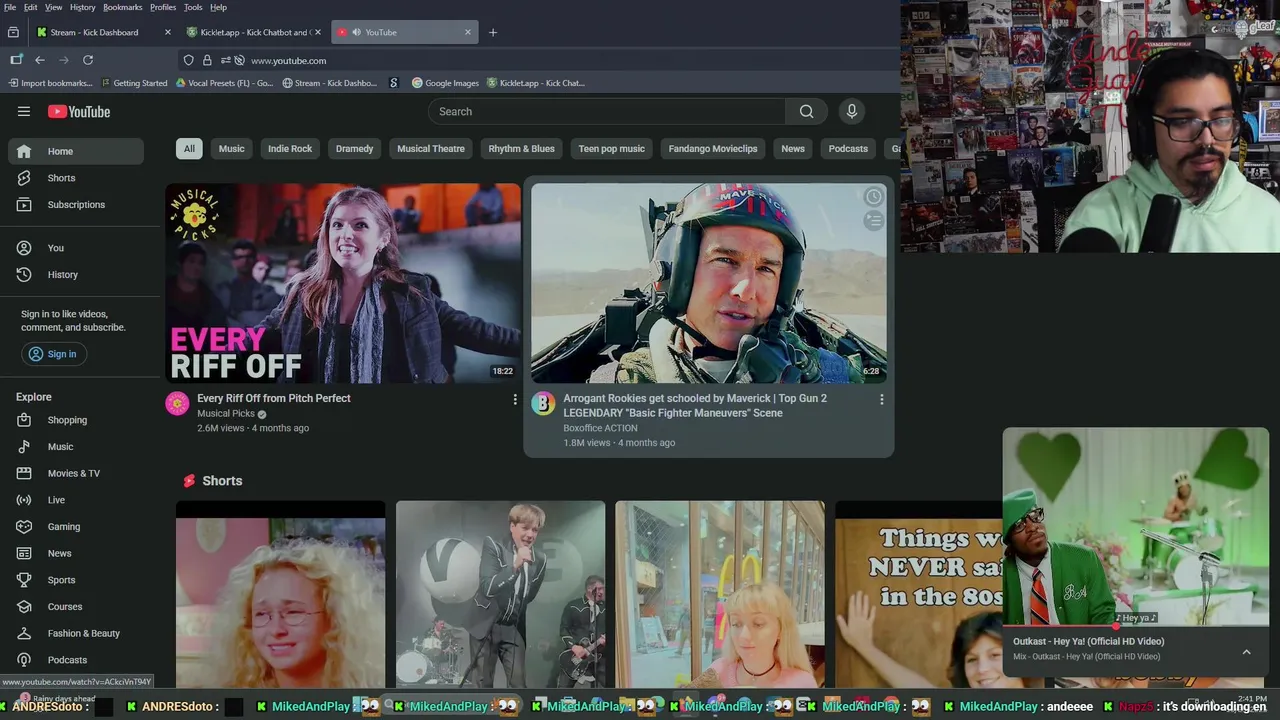Open Google Images bookmark
Viewport: 1280px width, 720px height.
(x=444, y=83)
